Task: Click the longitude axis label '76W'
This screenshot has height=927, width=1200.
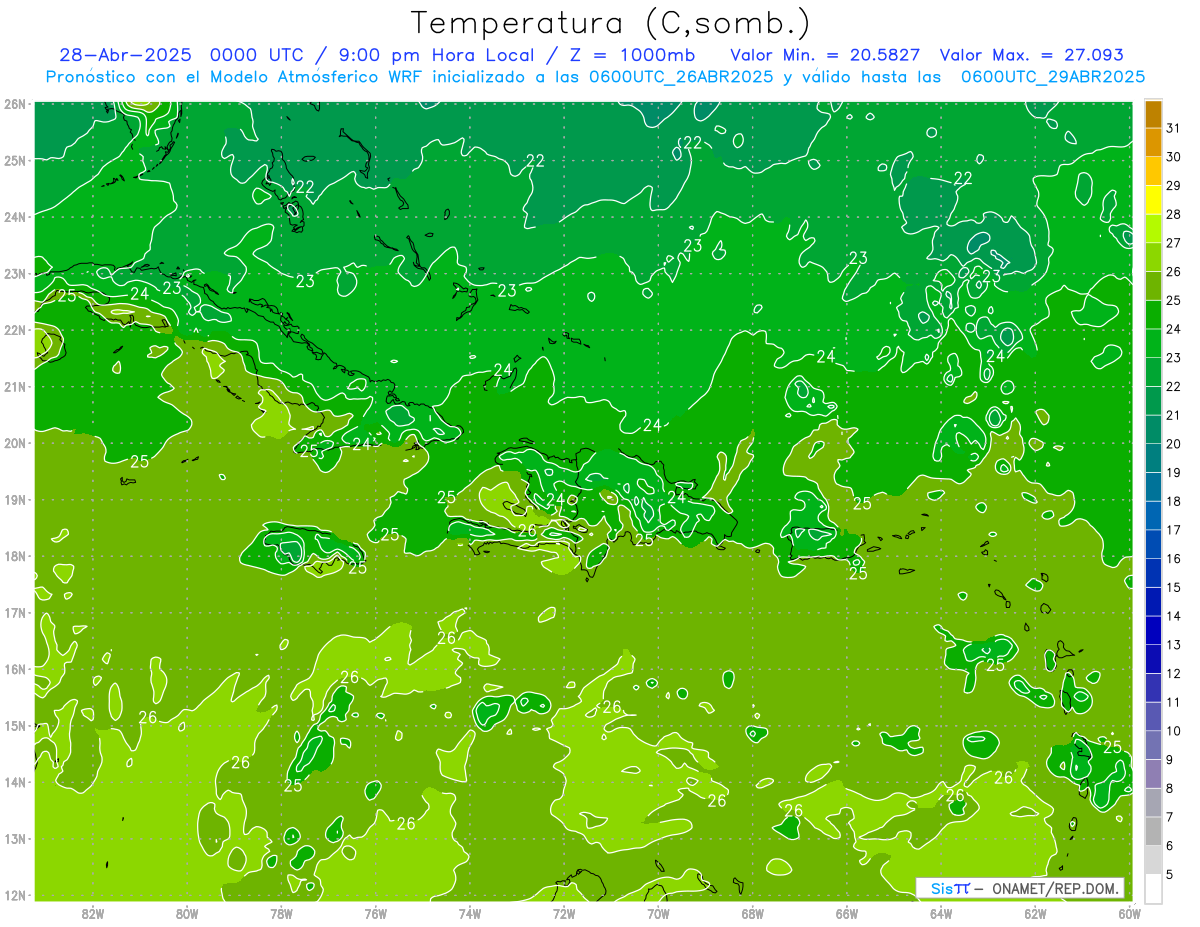Action: coord(376,914)
